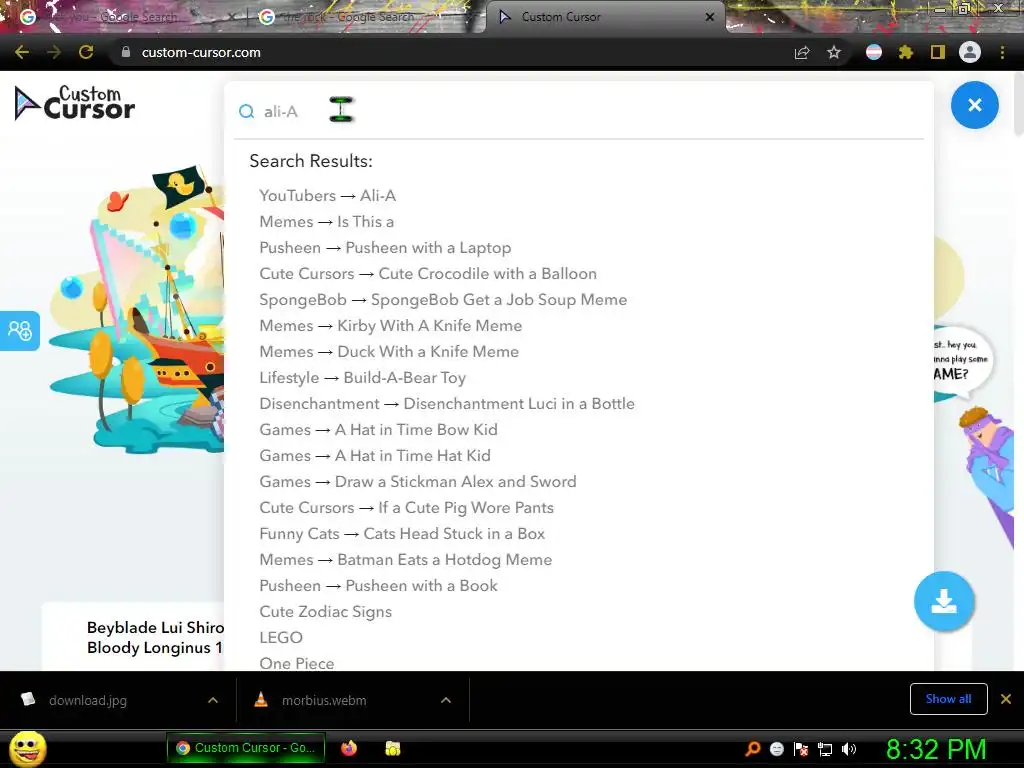Viewport: 1024px width, 768px height.
Task: Open YouTubers → Ali-A result
Action: tap(327, 195)
